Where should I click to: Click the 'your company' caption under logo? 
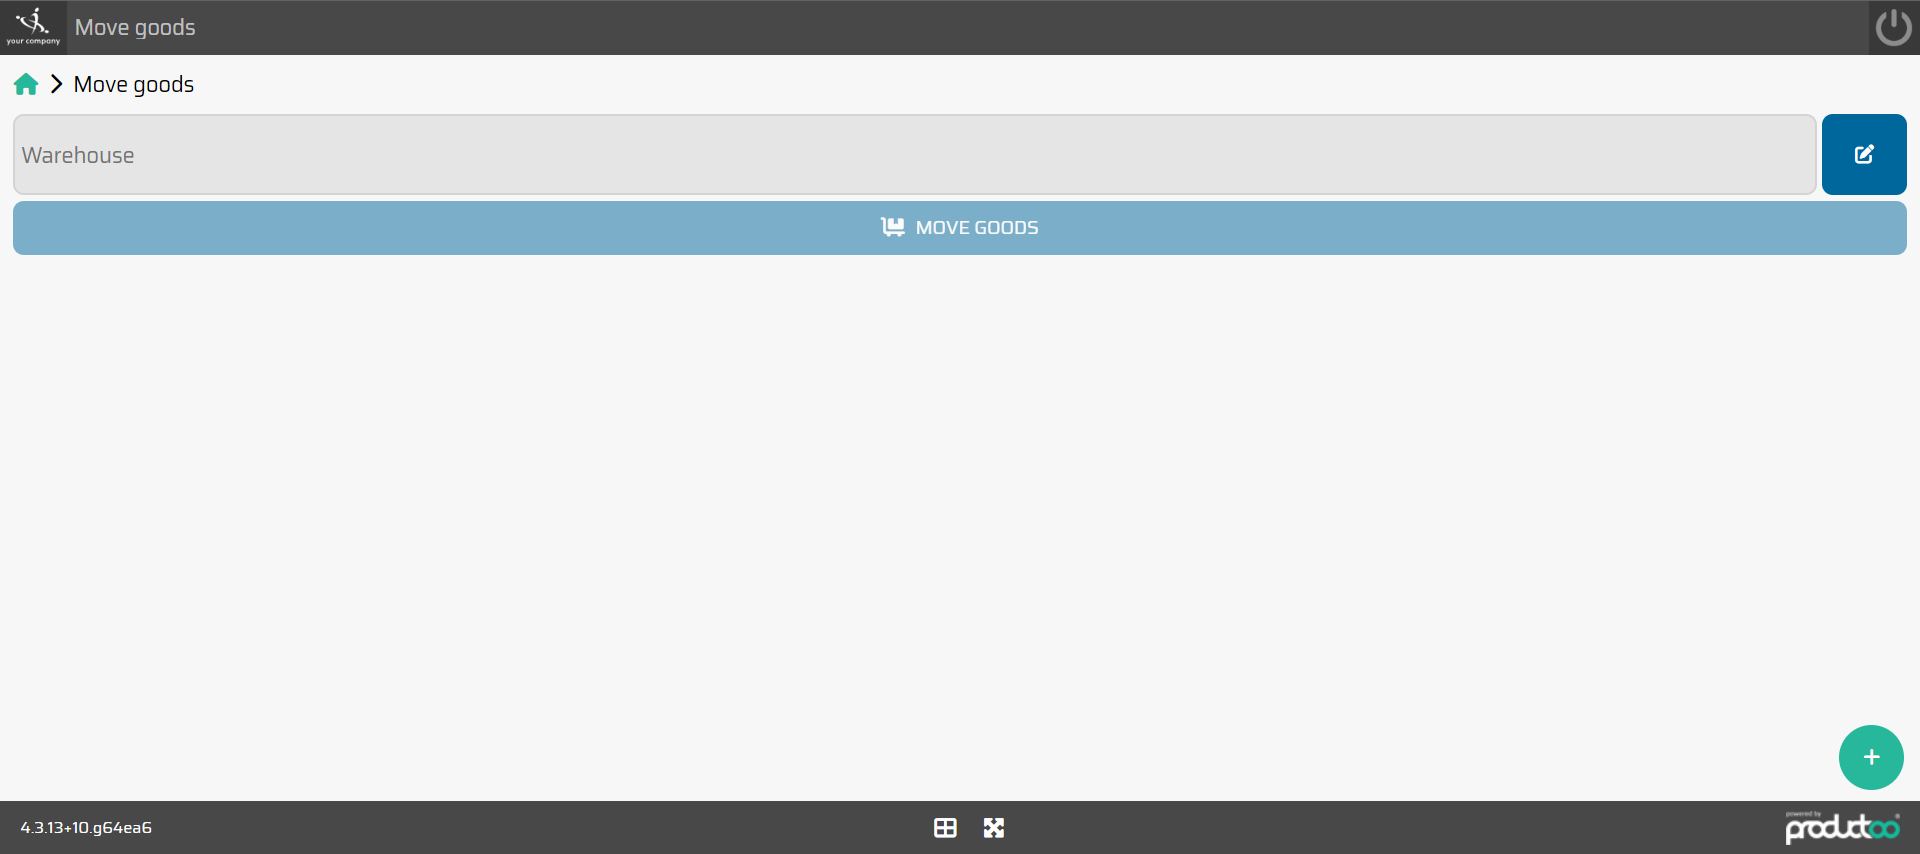pyautogui.click(x=33, y=42)
